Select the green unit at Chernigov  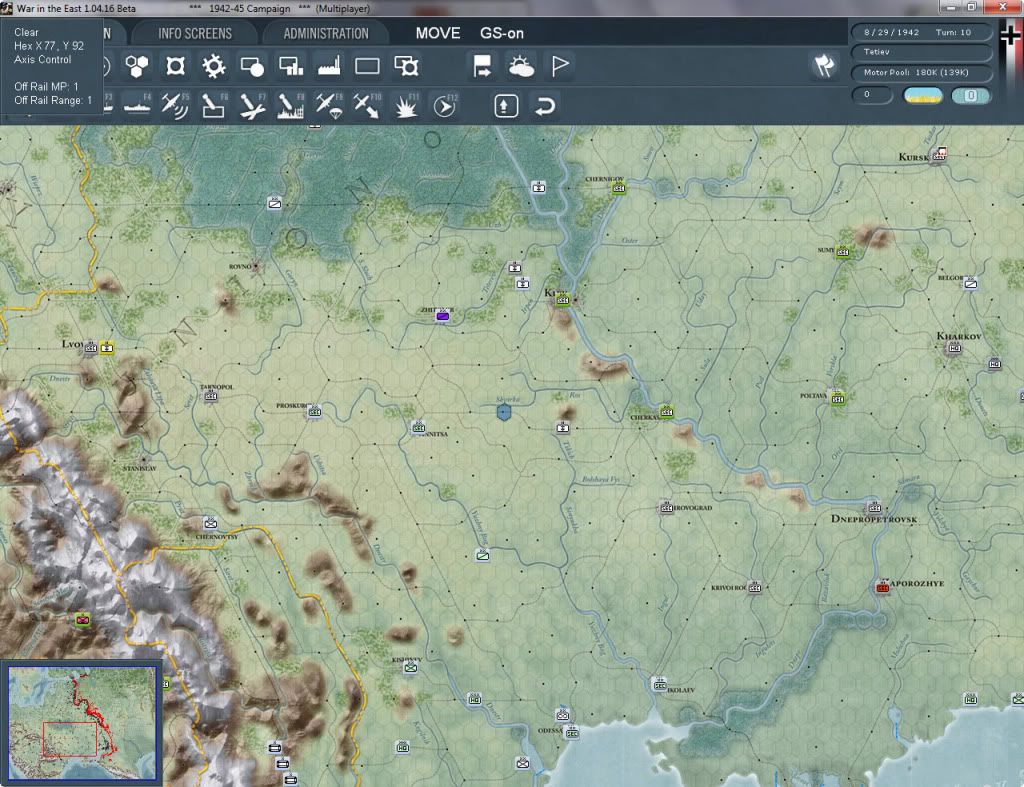coord(618,188)
